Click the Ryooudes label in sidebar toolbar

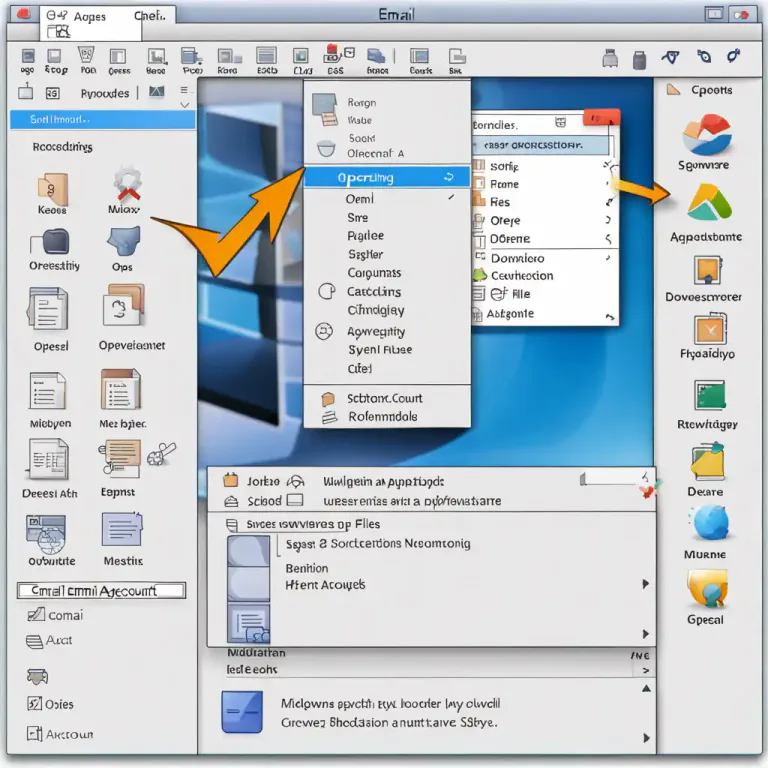click(x=105, y=93)
